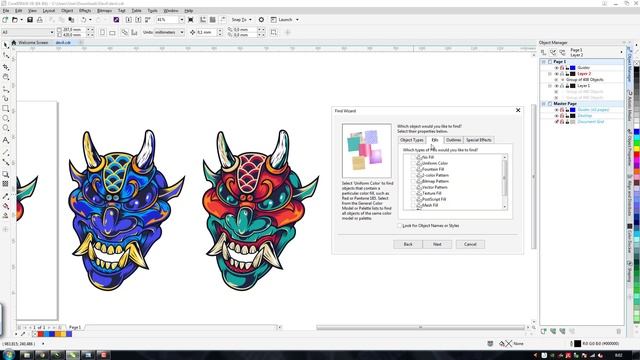Open the Launch dropdown
This screenshot has width=640, height=360.
(297, 20)
